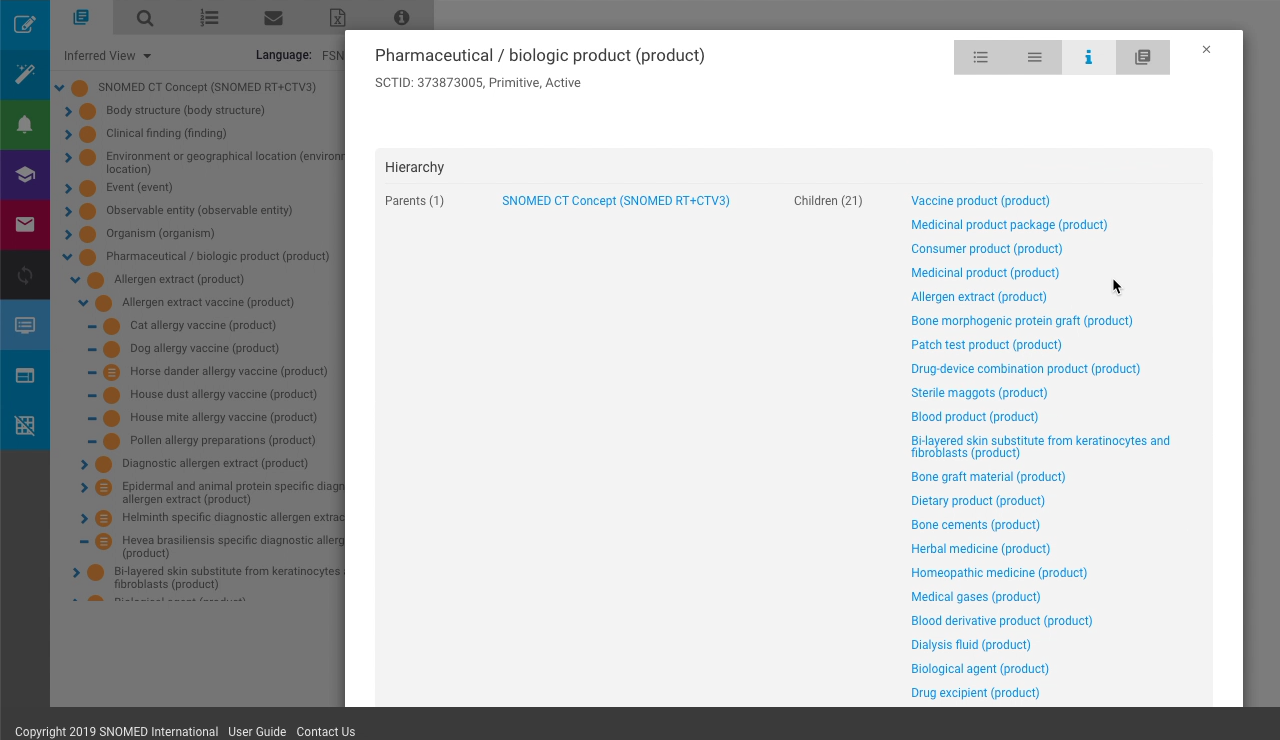
Task: Switch to the envelope tab in top bar
Action: click(x=273, y=17)
